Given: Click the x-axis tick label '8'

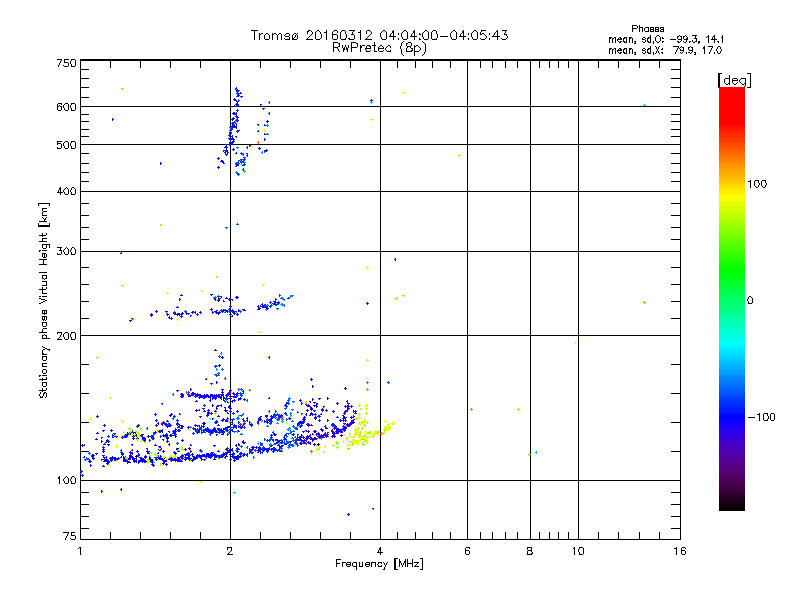Looking at the screenshot, I should click(x=530, y=551).
